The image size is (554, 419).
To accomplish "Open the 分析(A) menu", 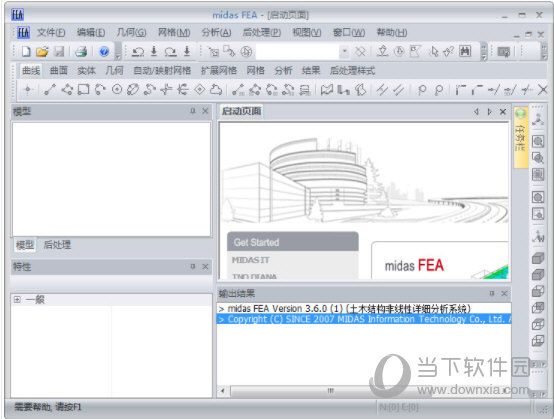I will click(x=216, y=33).
